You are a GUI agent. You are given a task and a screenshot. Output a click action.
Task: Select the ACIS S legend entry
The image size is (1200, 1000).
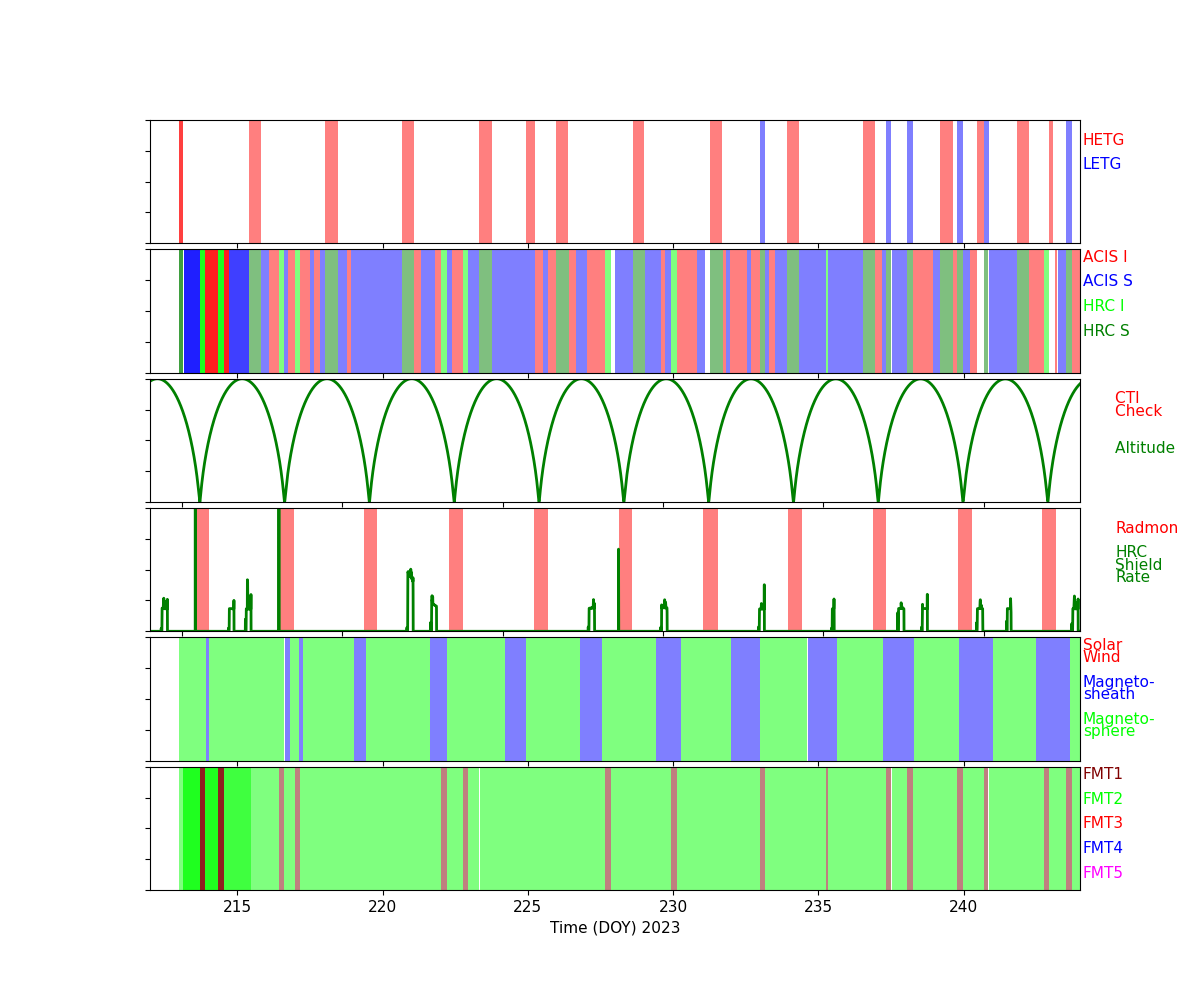click(x=1107, y=282)
